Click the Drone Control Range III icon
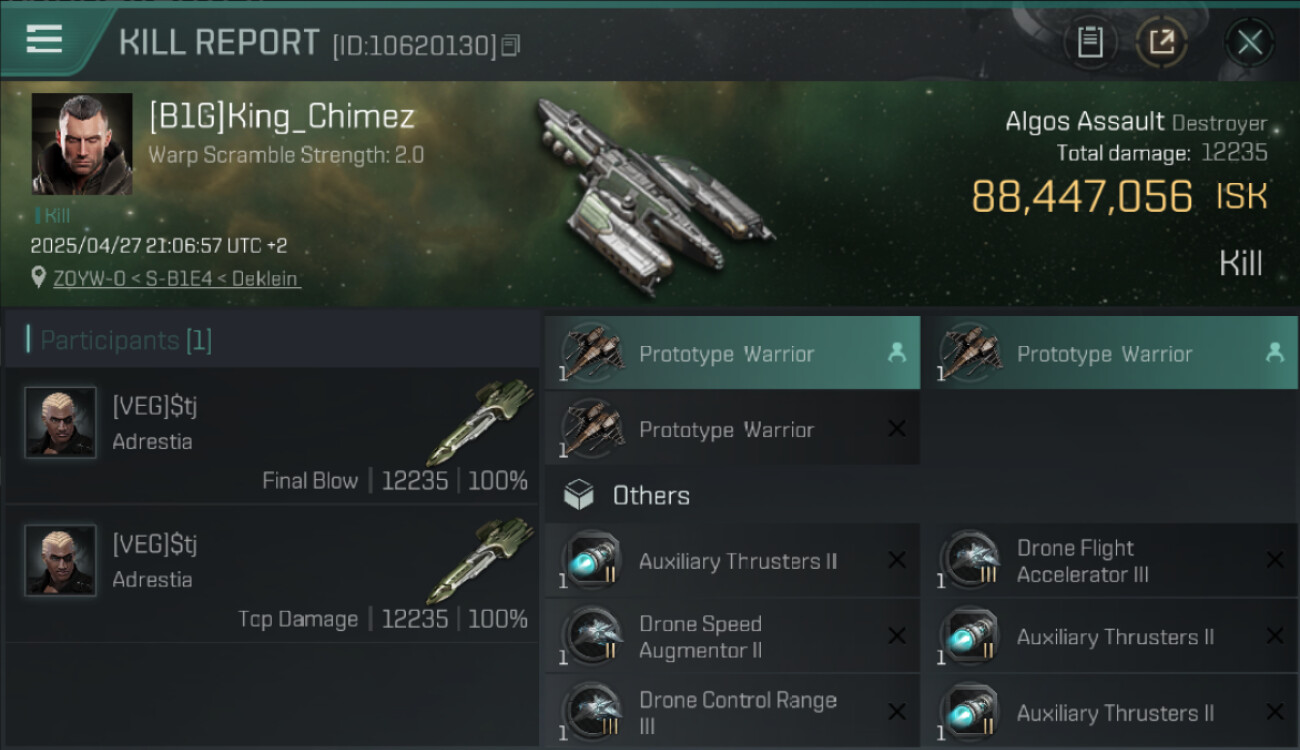 (x=592, y=712)
